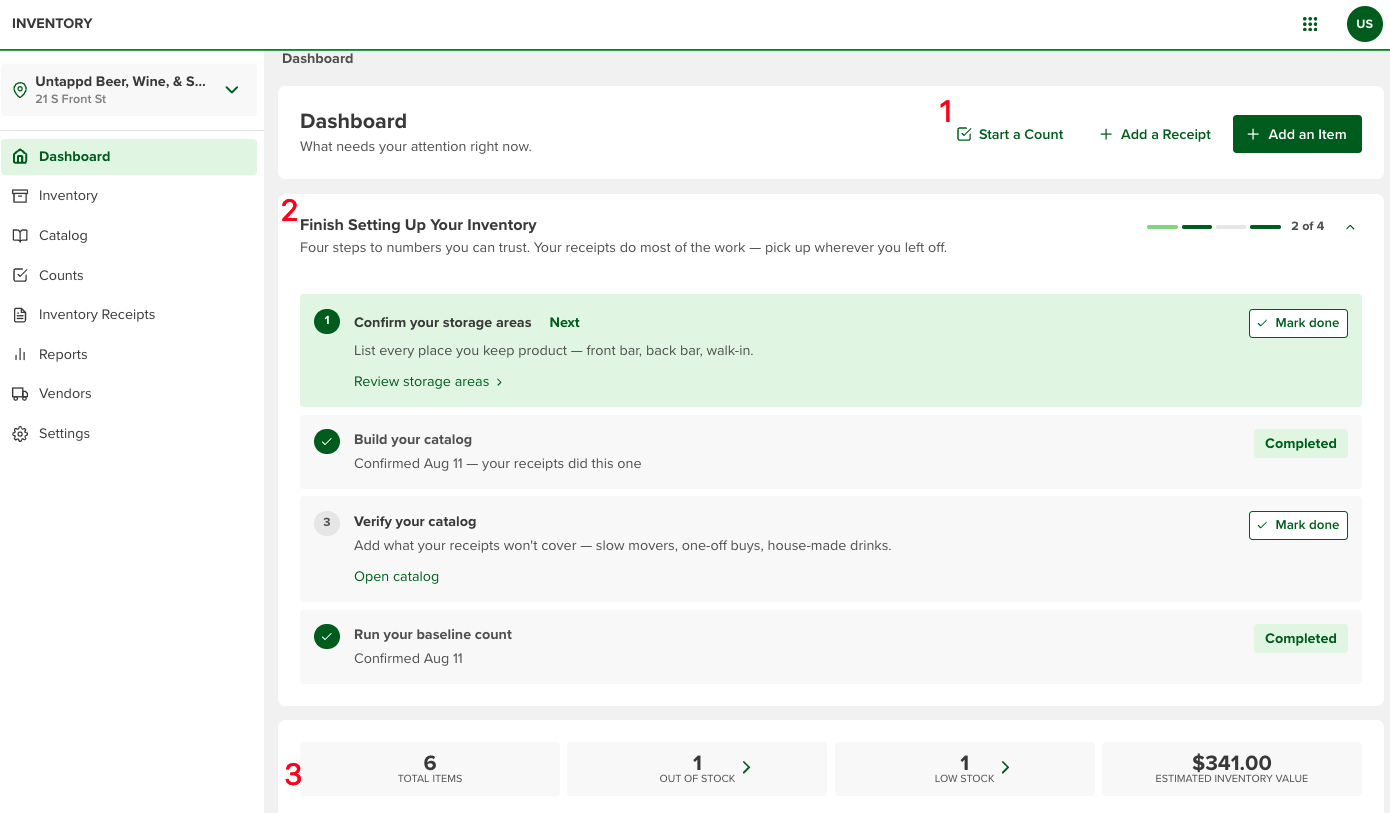
Task: Click the Catalog book icon
Action: 20,236
